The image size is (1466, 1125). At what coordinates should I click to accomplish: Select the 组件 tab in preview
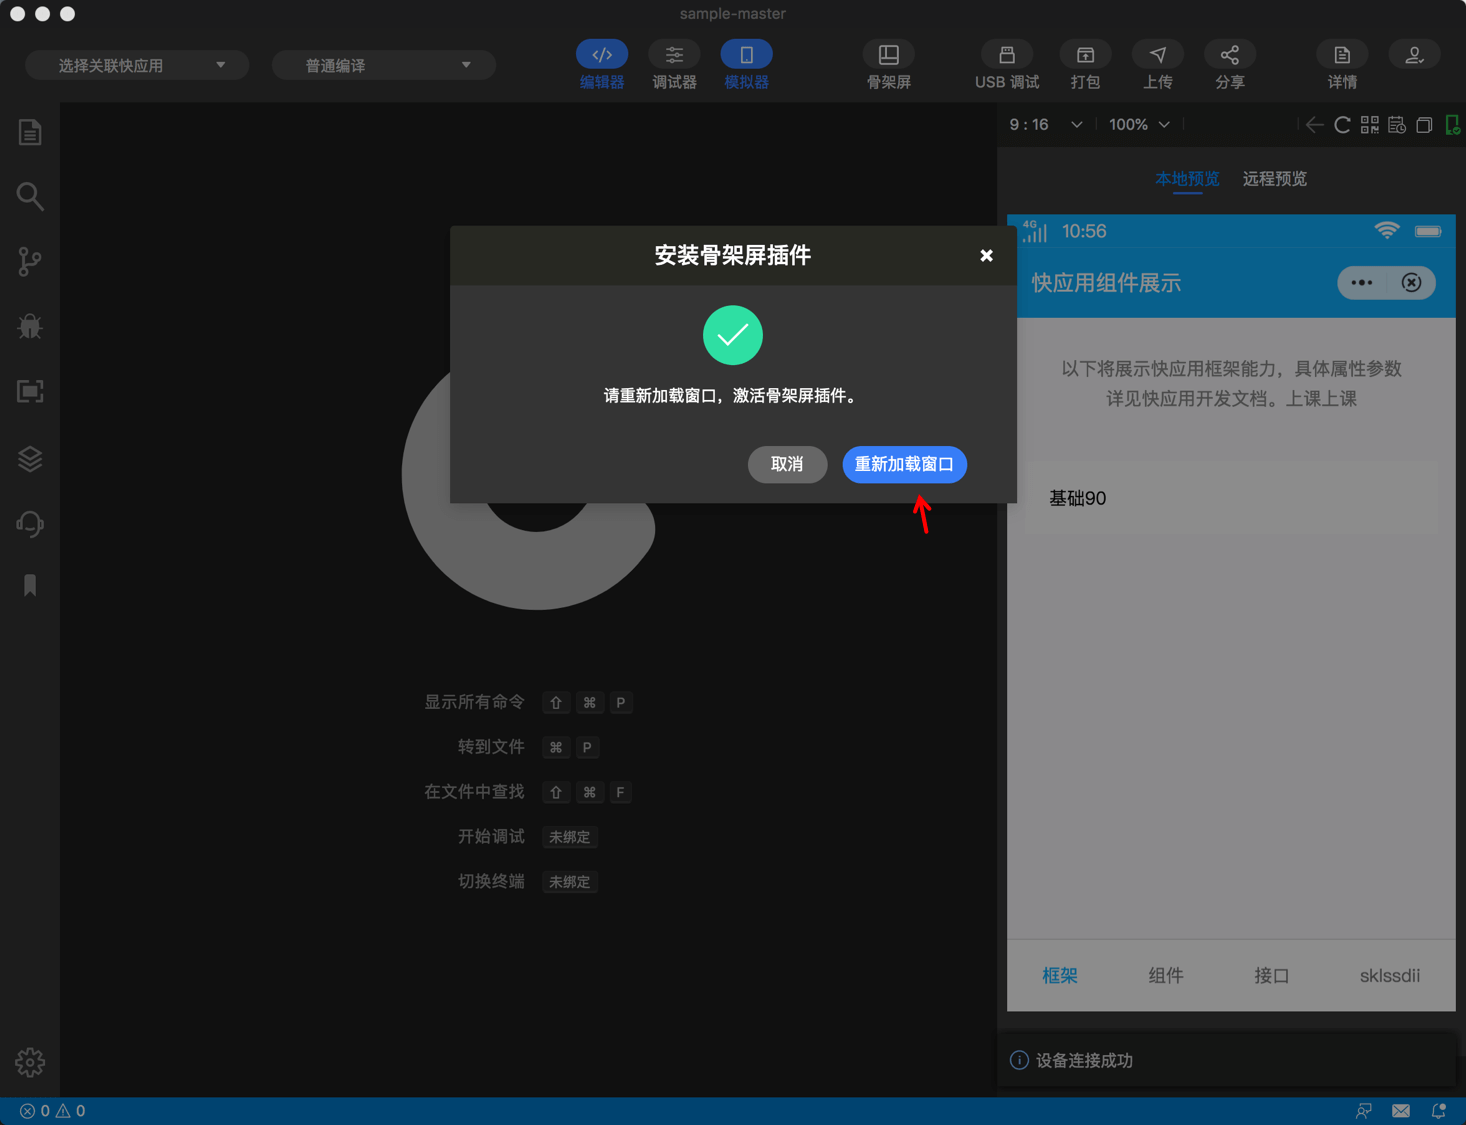pos(1165,975)
